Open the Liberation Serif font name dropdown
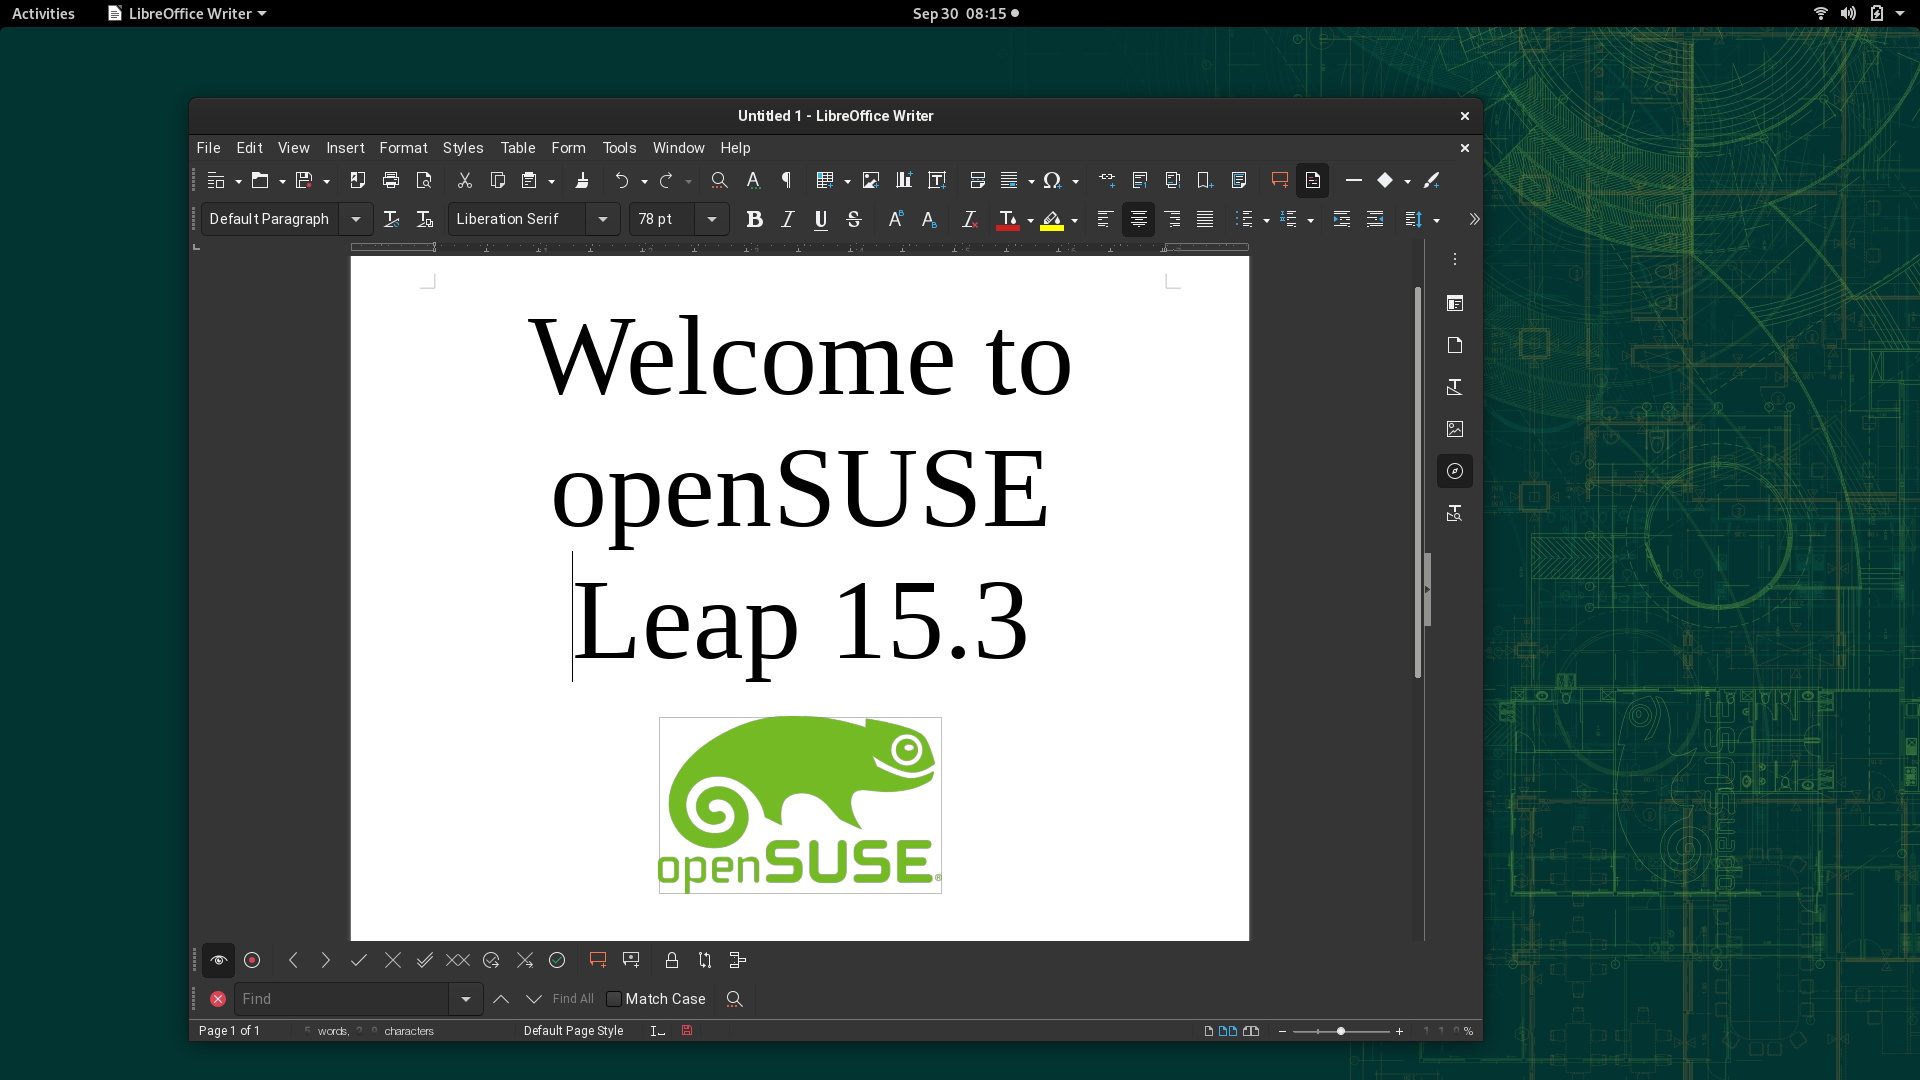This screenshot has width=1920, height=1080. point(603,219)
